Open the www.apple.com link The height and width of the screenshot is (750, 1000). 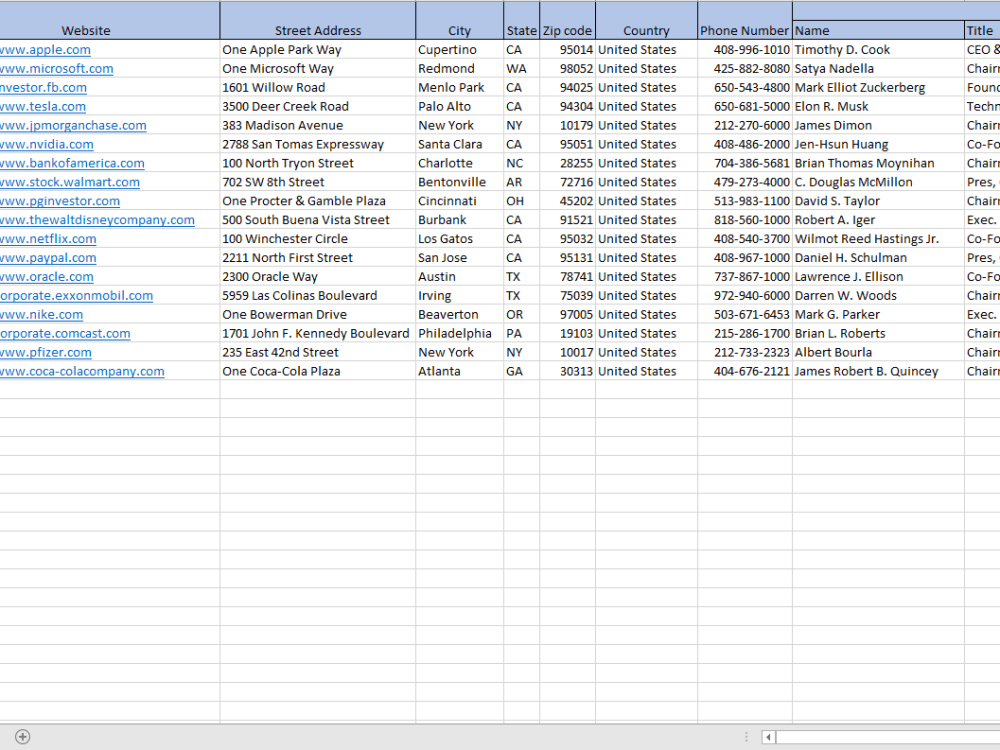pyautogui.click(x=45, y=50)
